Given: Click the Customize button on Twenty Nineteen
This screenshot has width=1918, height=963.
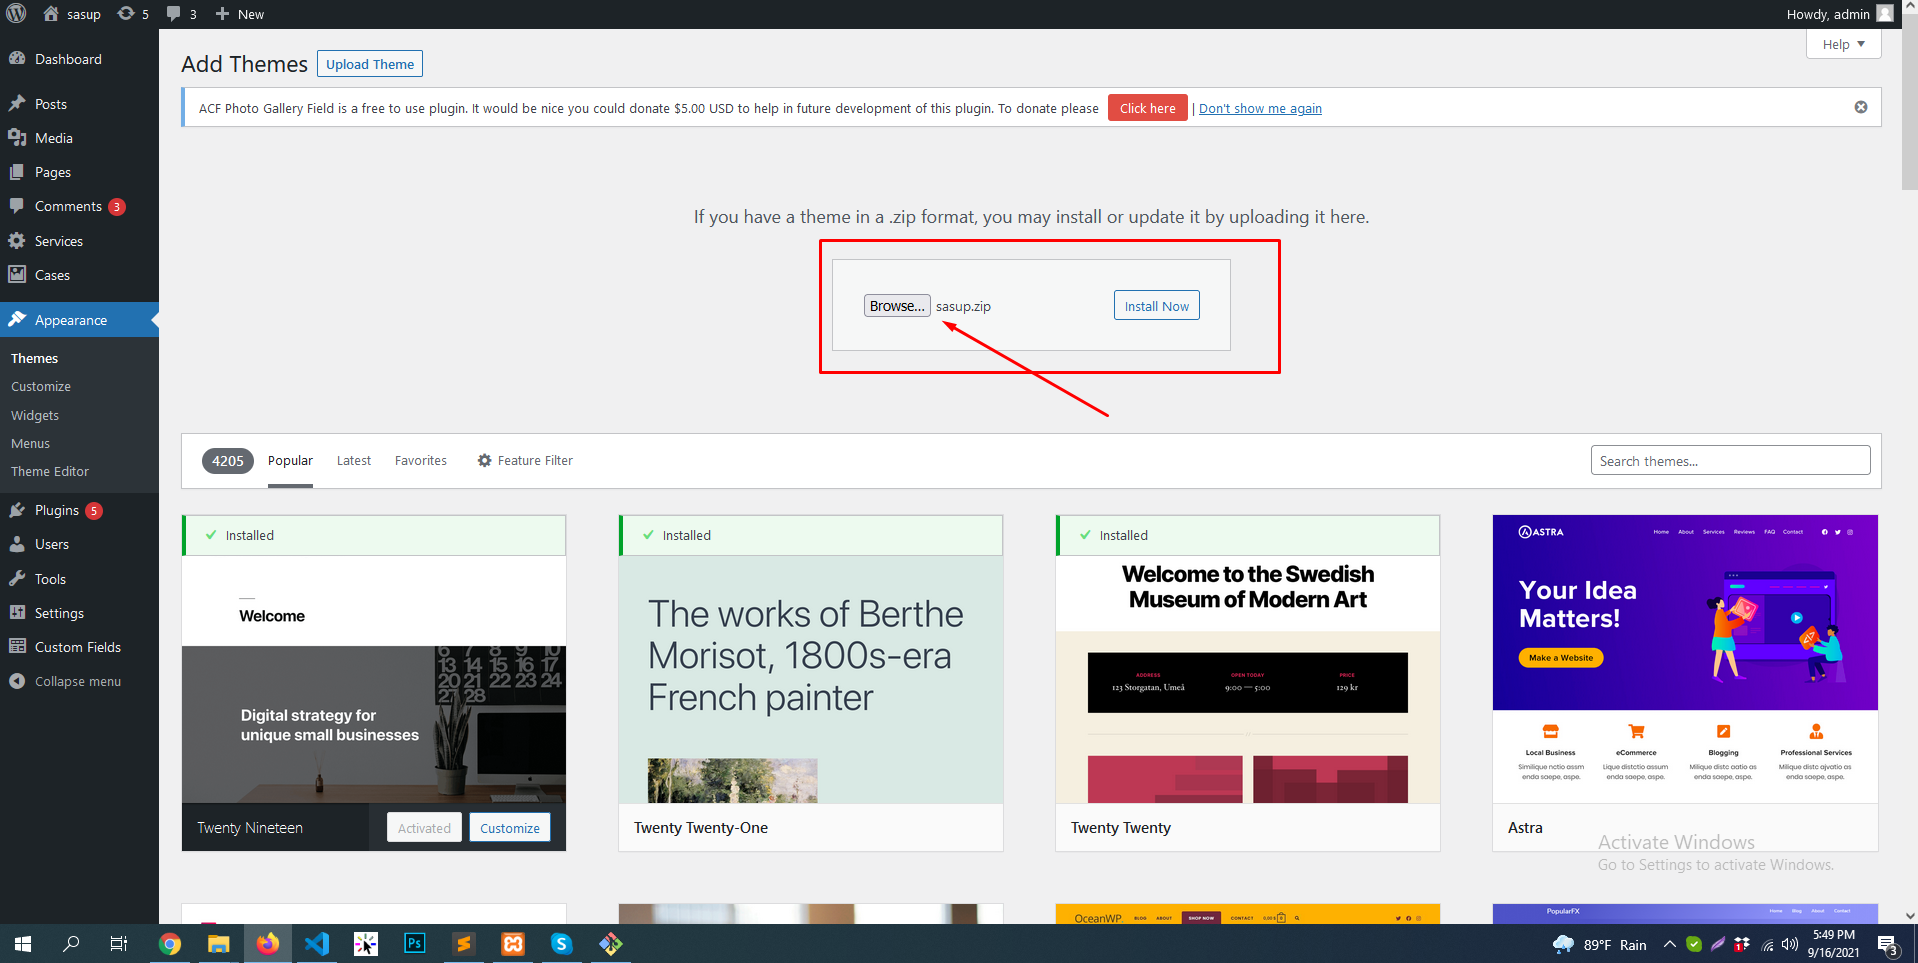Looking at the screenshot, I should 510,827.
